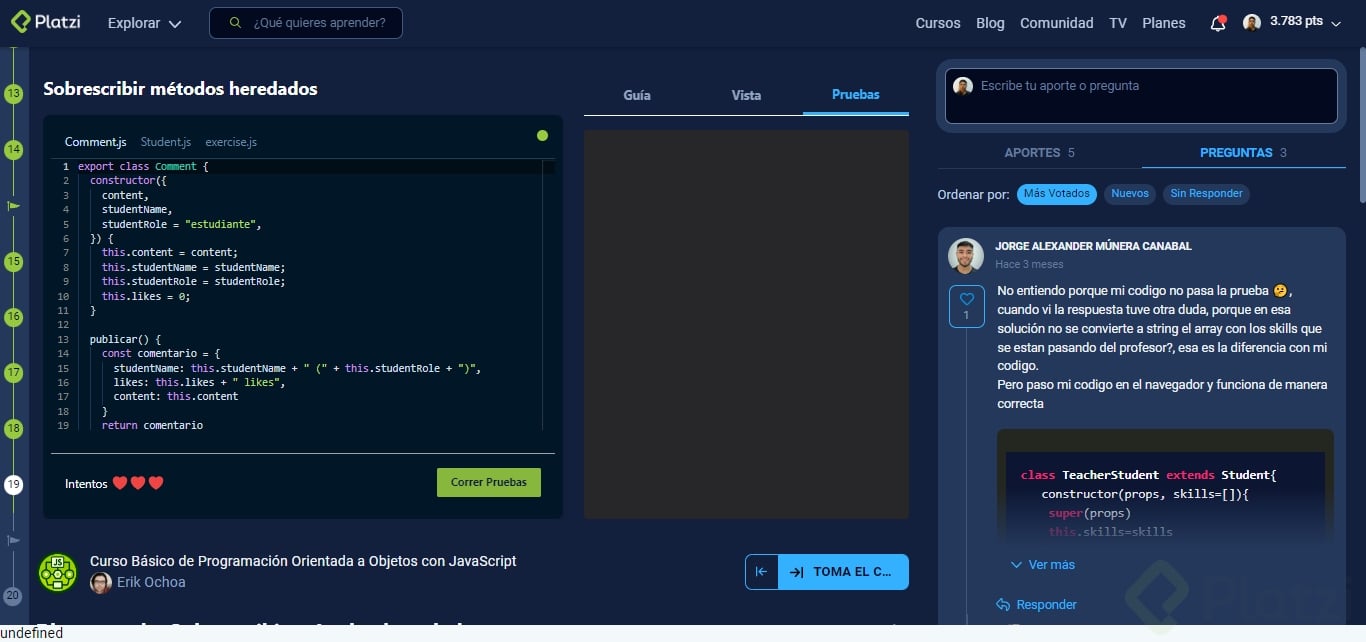This screenshot has width=1366, height=642.
Task: Expand the points chevron next to 3.783 pts
Action: [x=1337, y=23]
